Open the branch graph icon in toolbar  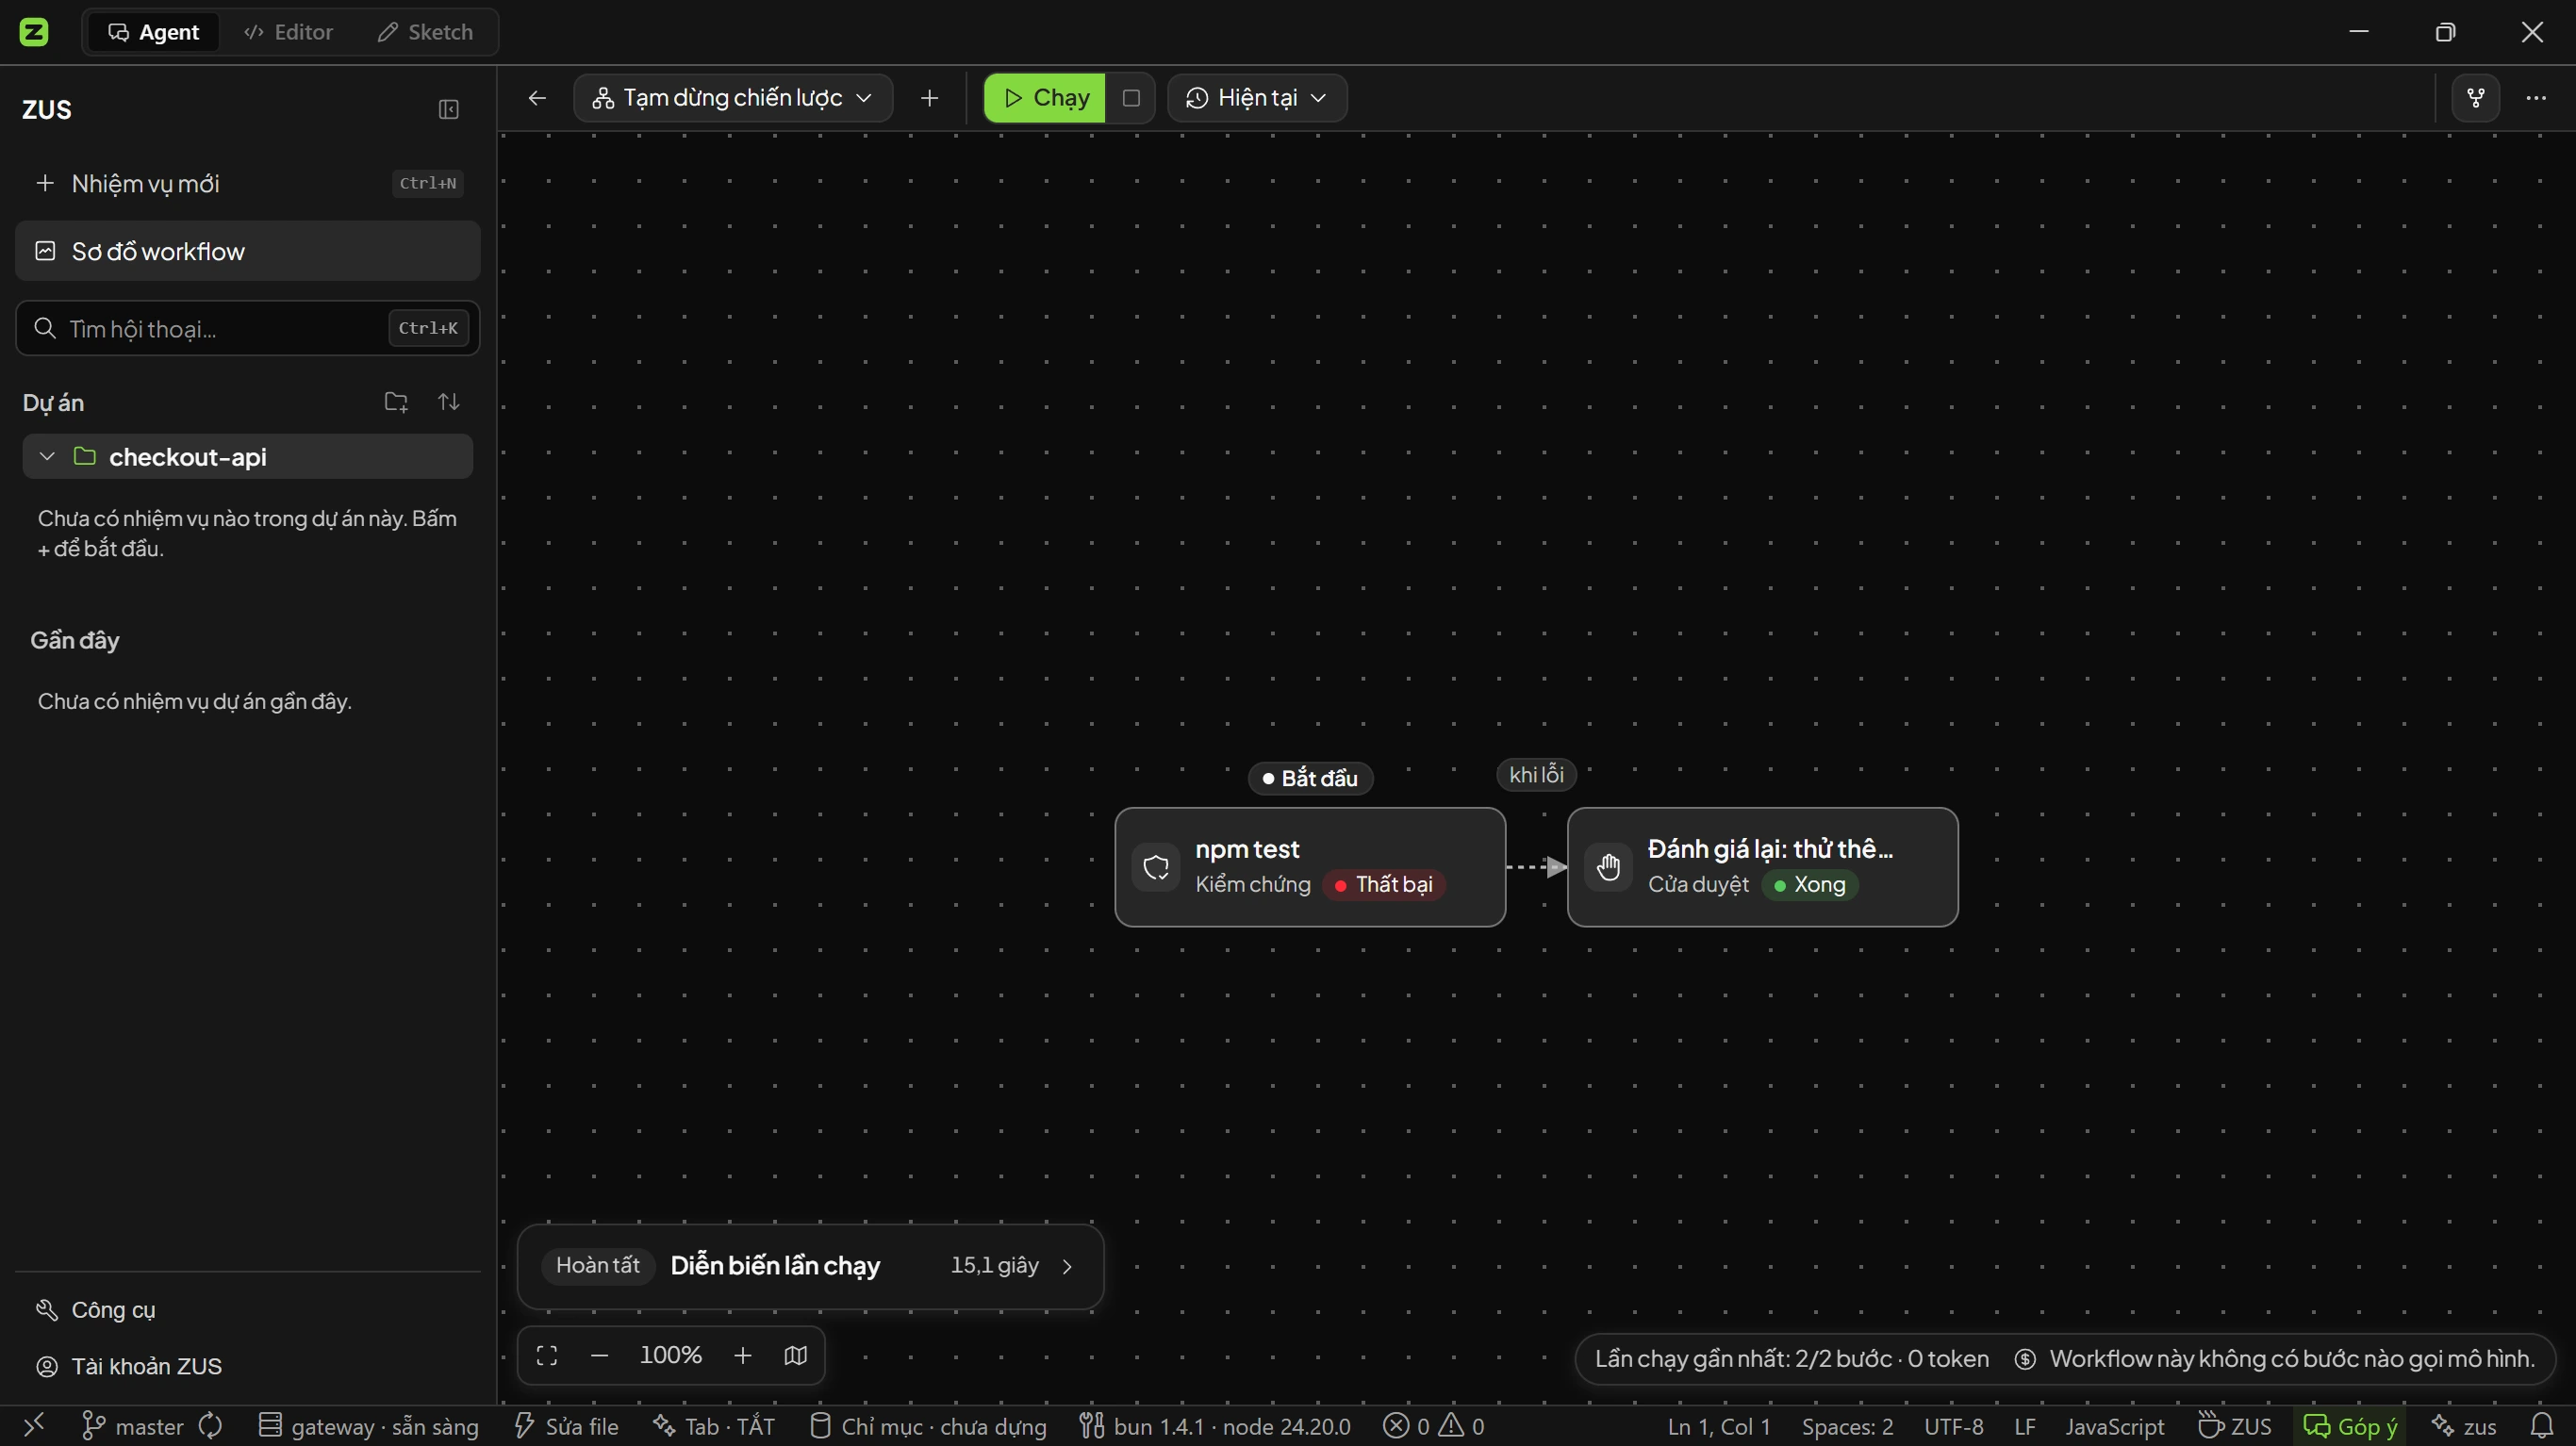pyautogui.click(x=2476, y=98)
